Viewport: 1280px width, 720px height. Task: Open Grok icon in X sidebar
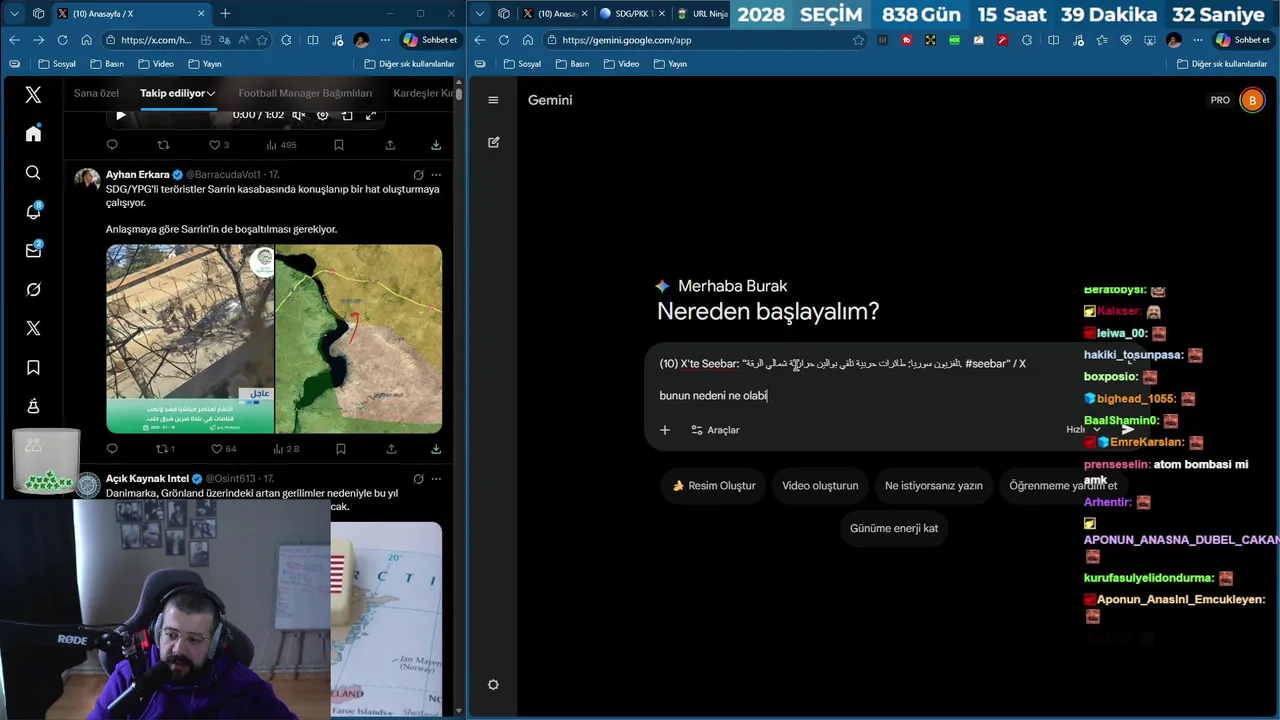coord(33,289)
